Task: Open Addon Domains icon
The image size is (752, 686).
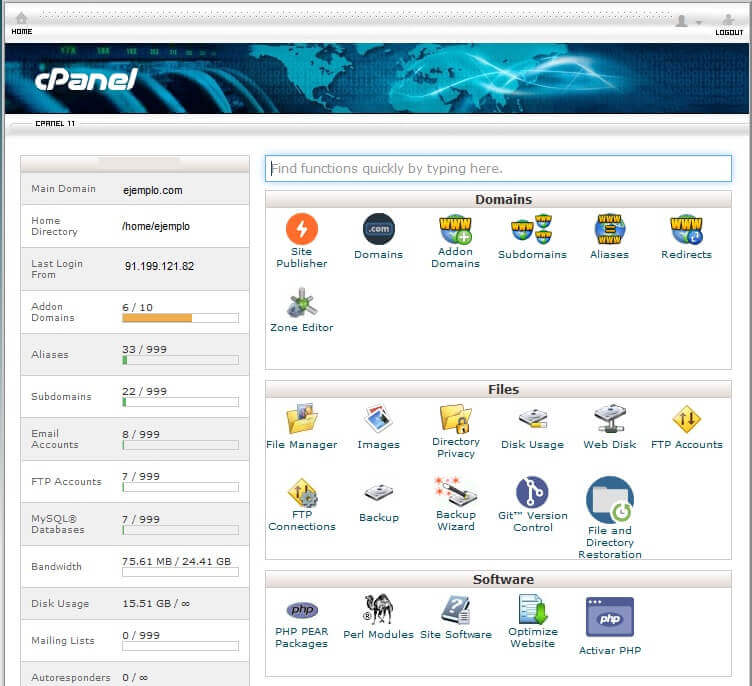Action: [455, 229]
